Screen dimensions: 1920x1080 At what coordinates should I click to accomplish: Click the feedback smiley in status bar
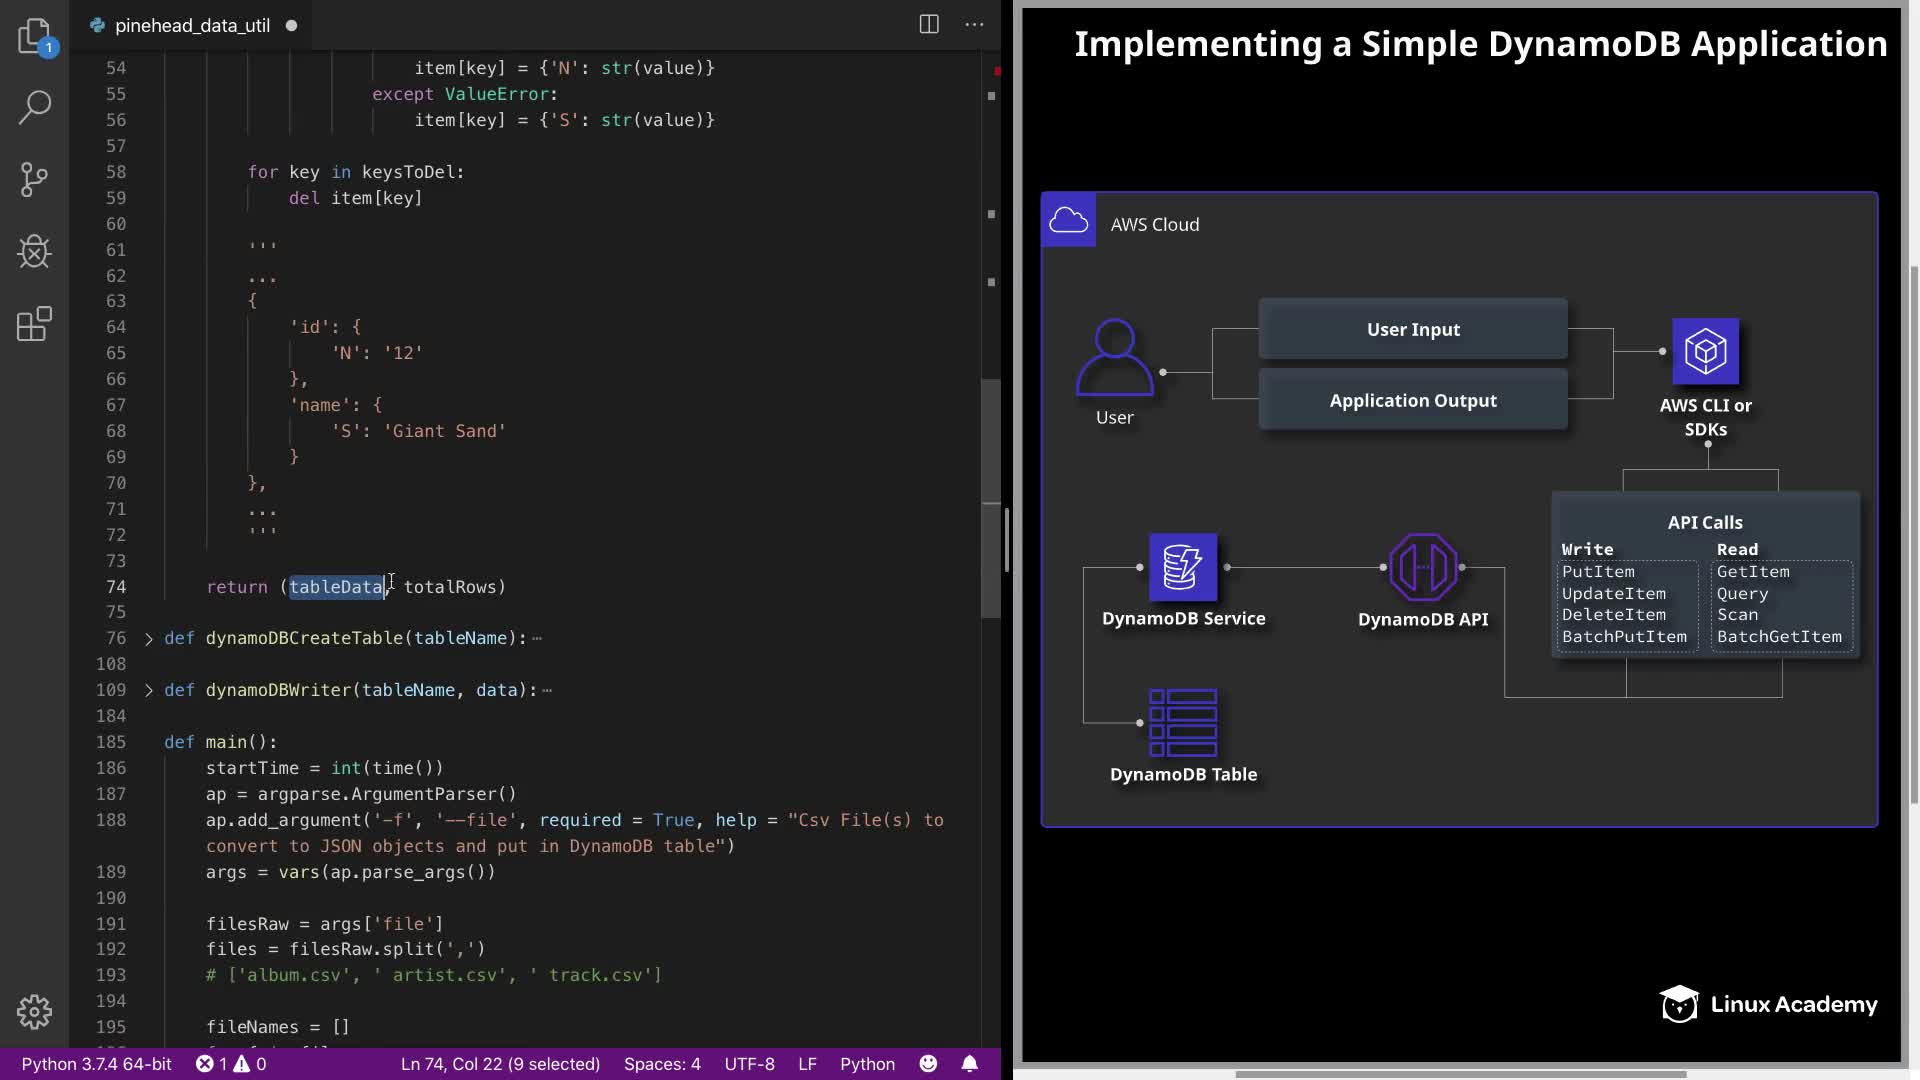point(929,1064)
